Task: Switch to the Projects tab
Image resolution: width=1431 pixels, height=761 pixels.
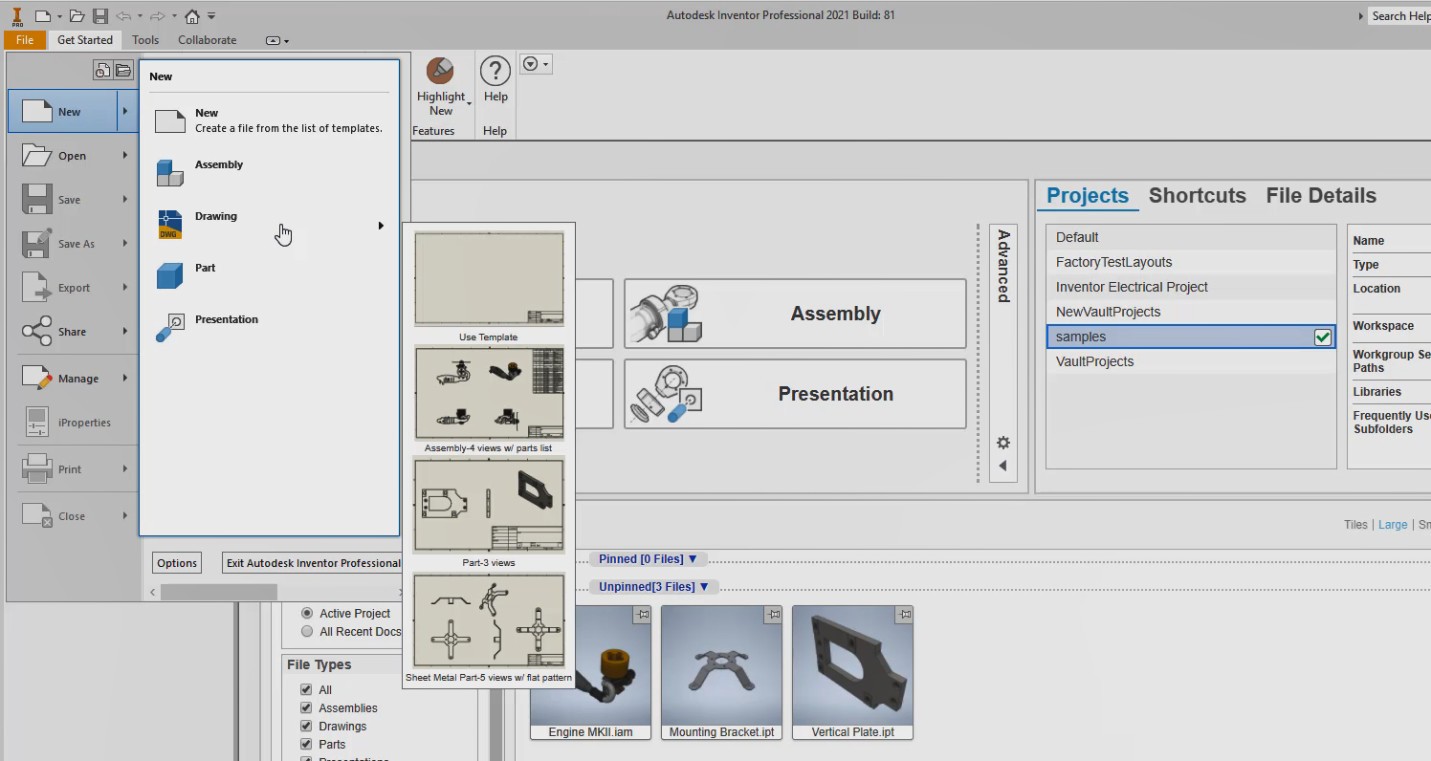Action: click(x=1087, y=196)
